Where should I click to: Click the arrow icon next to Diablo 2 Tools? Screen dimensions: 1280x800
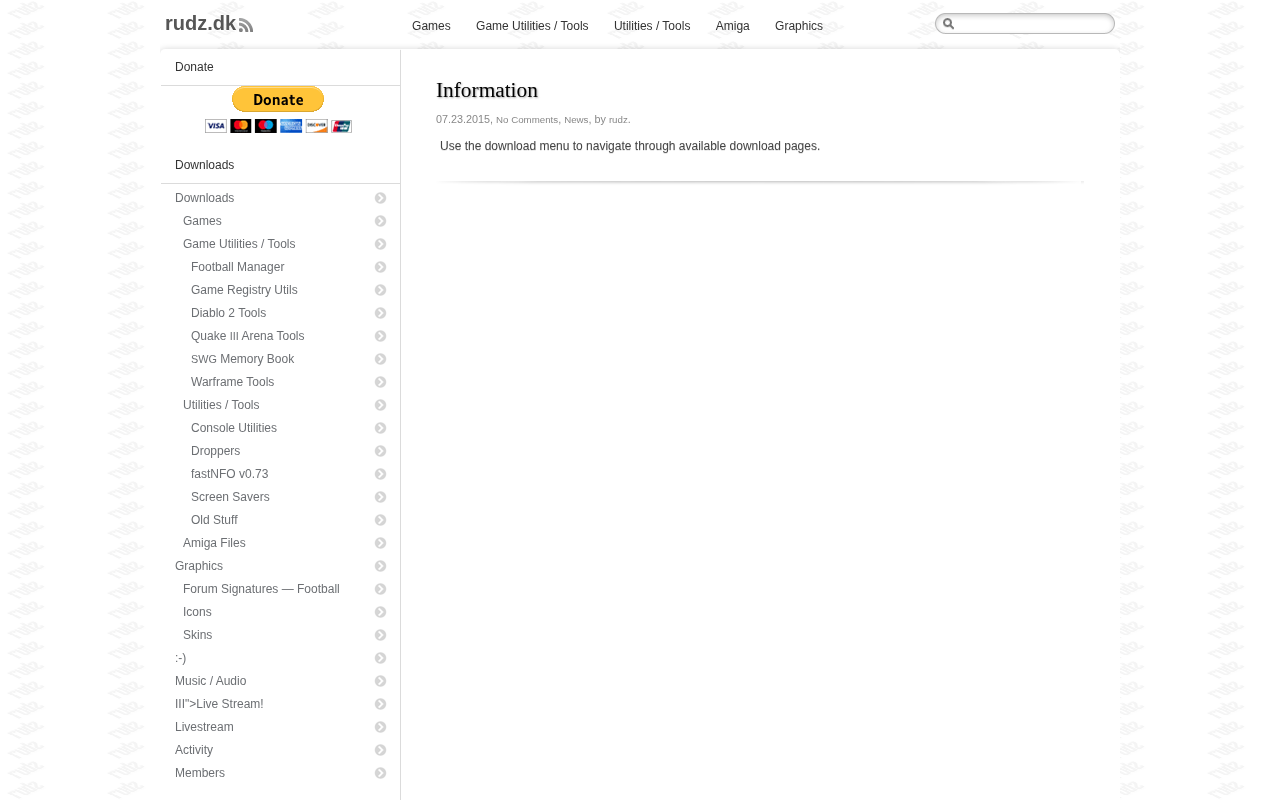(381, 313)
